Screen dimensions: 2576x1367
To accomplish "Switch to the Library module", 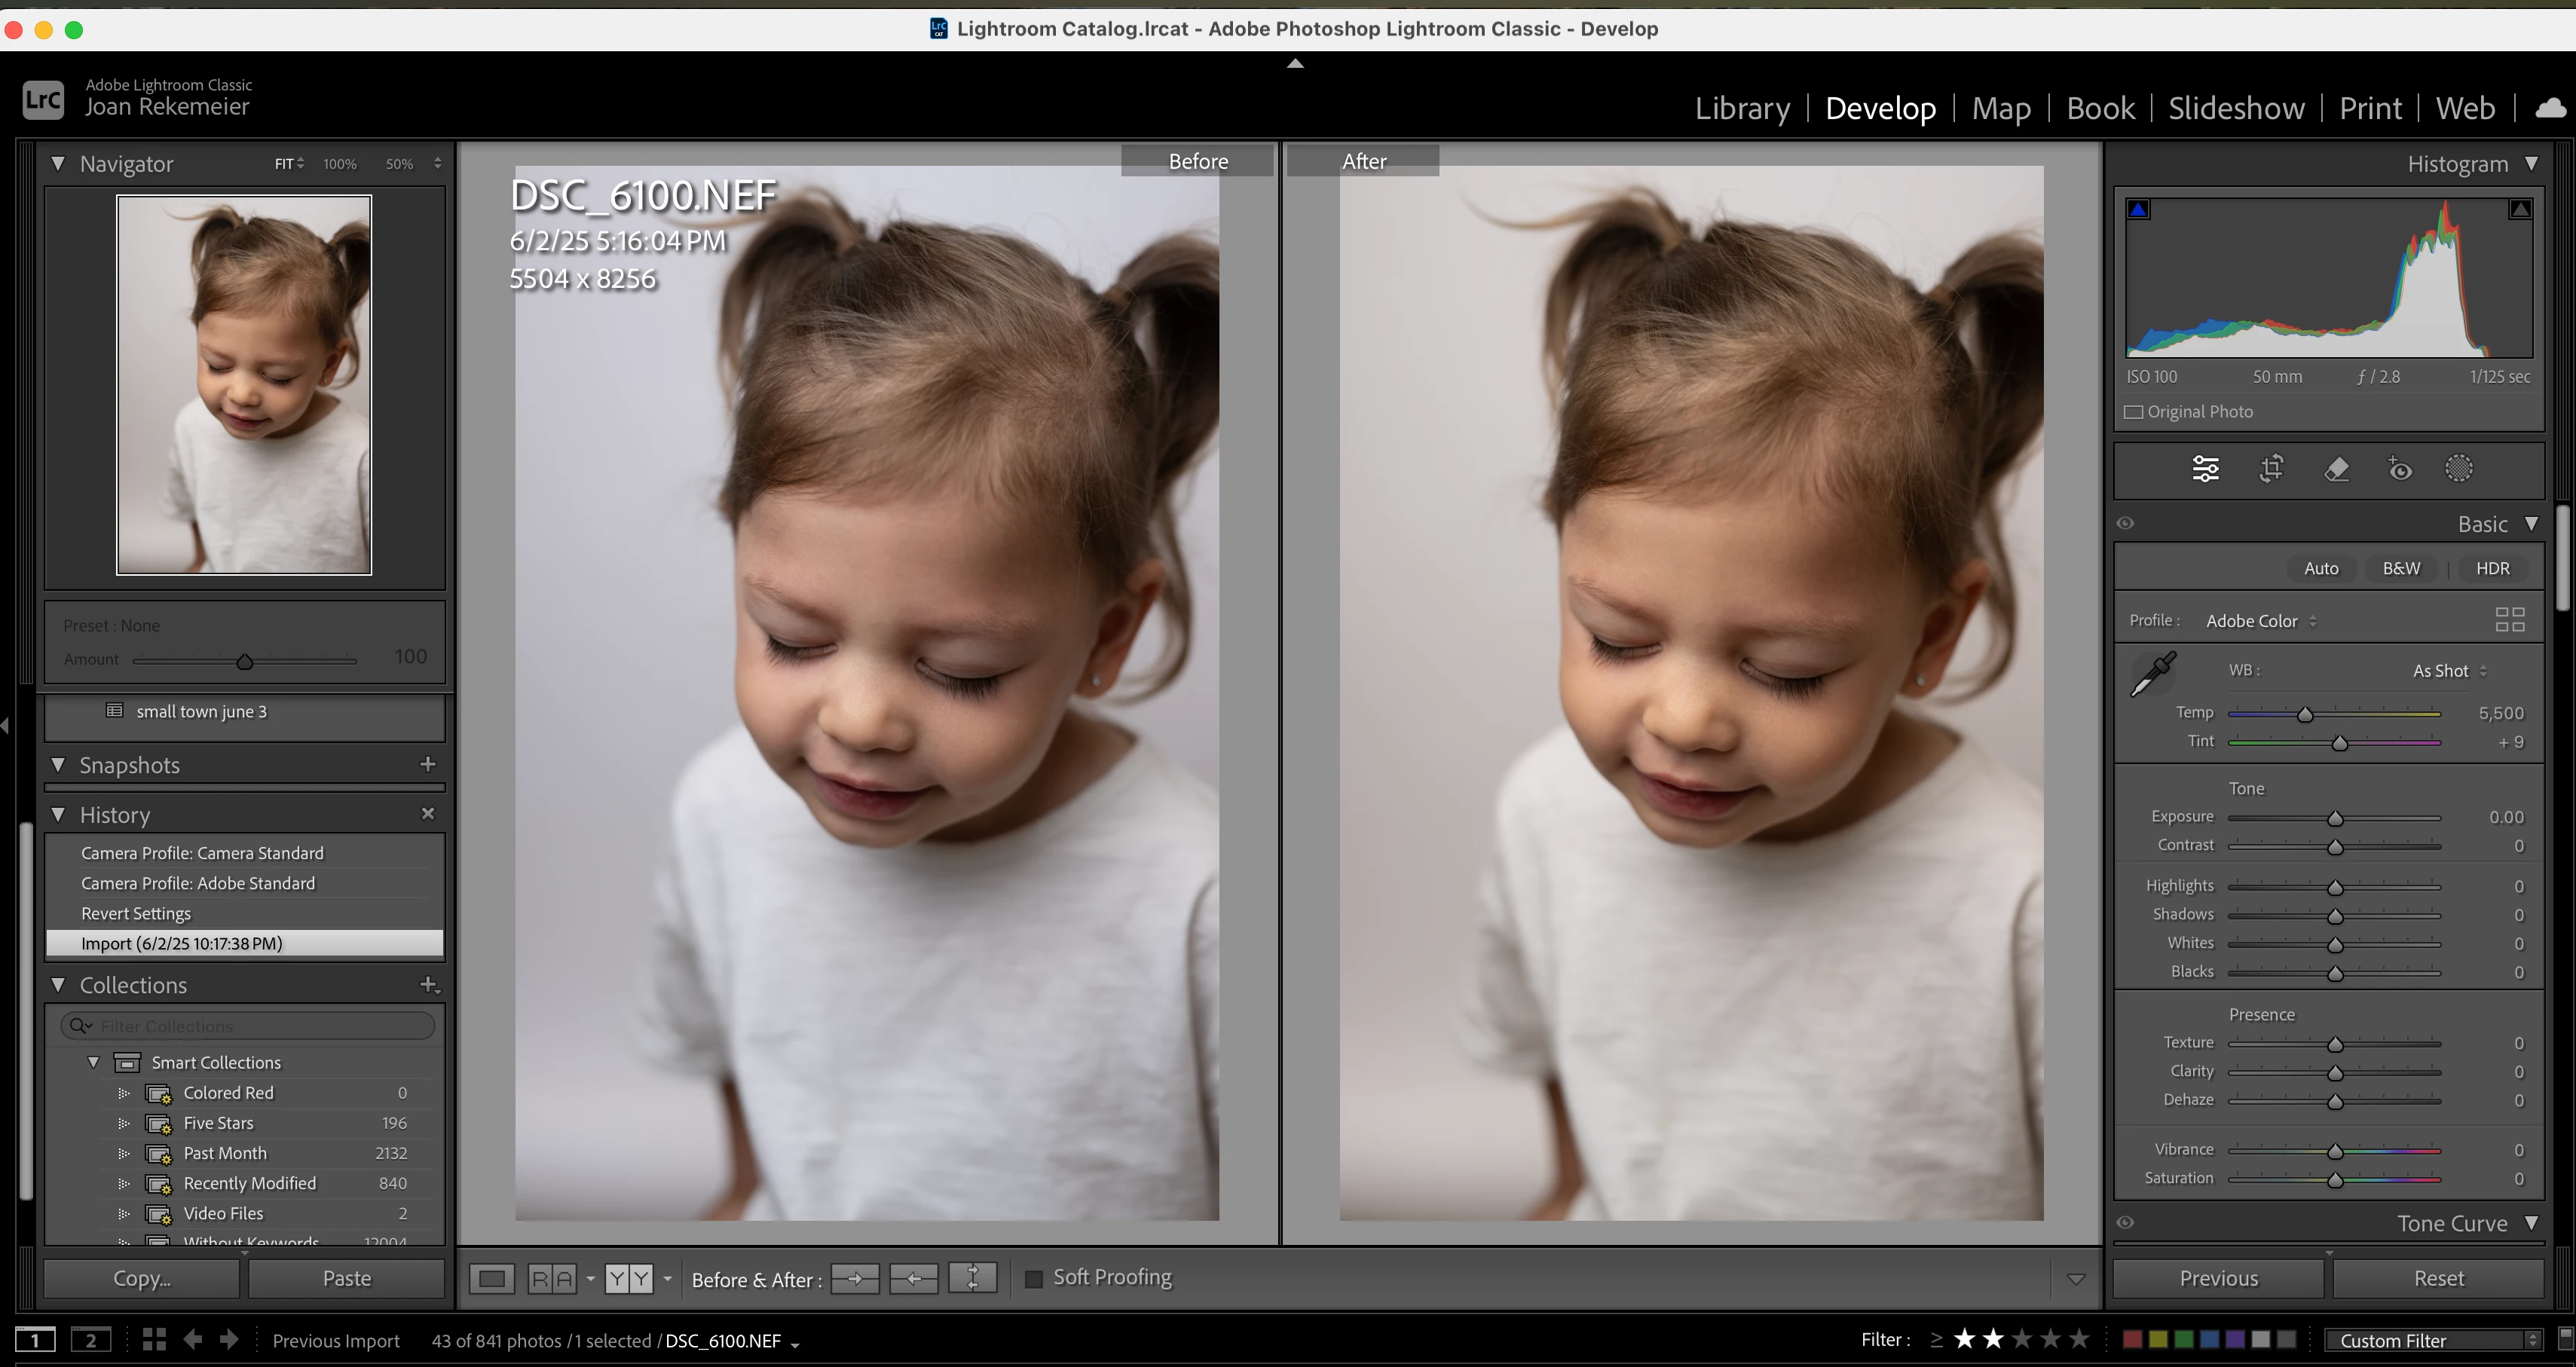I will [x=1742, y=108].
